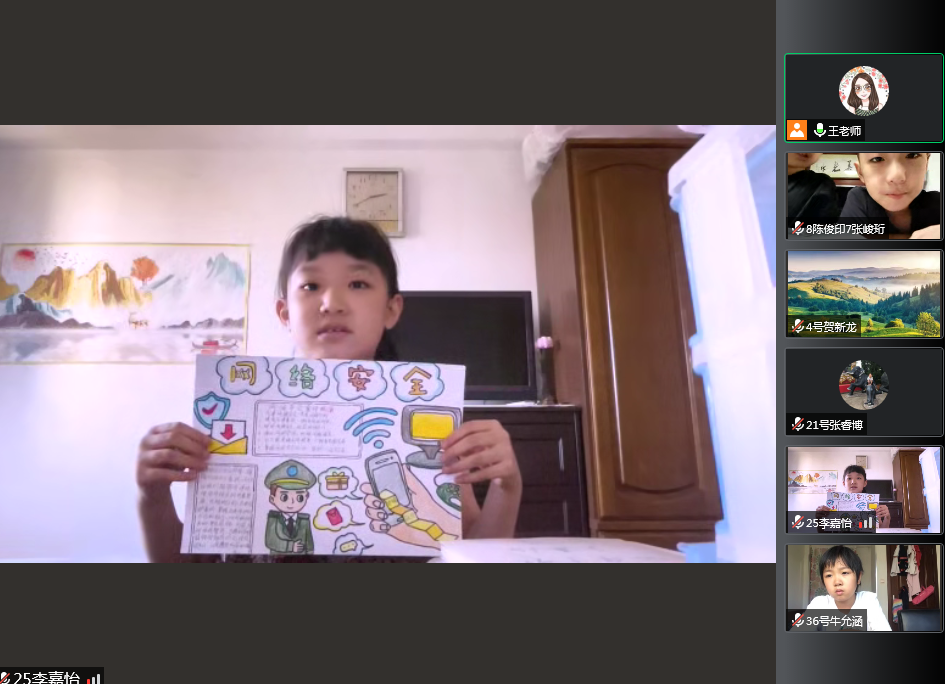
Task: Click the 36号牛允涵 name label
Action: click(x=835, y=620)
